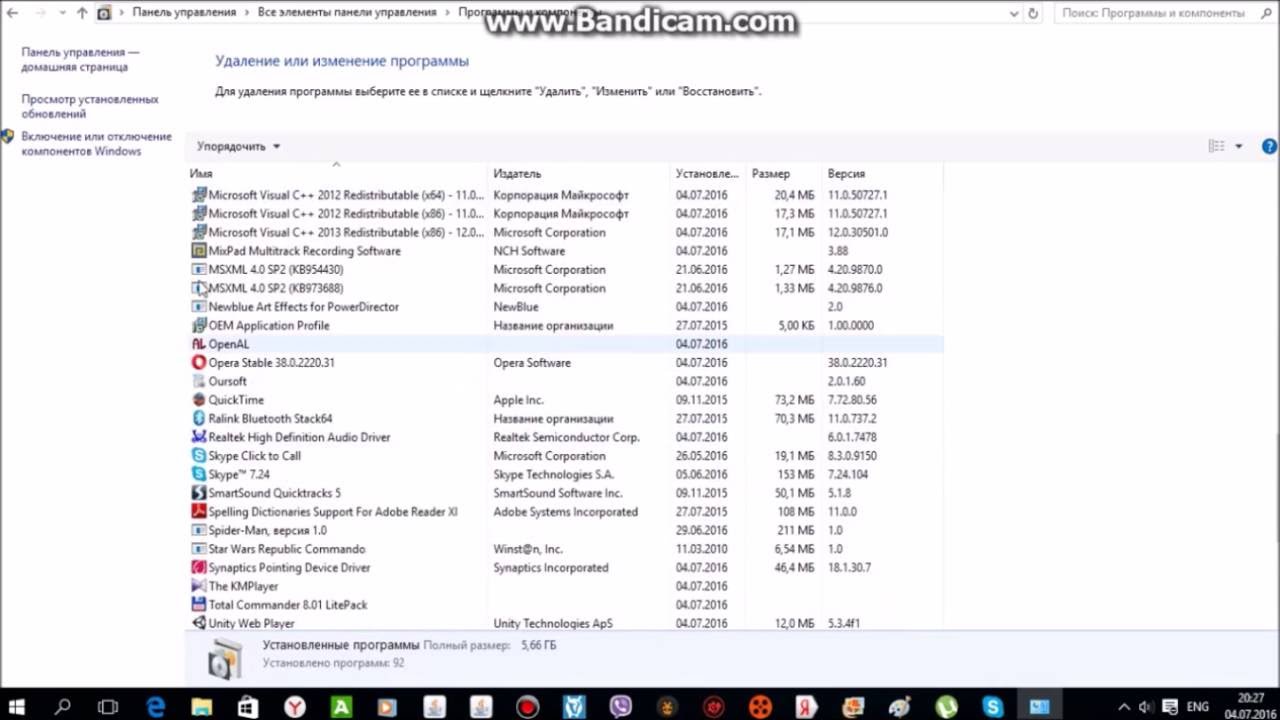The image size is (1280, 720).
Task: Go to Все элементы панели управления breadcrumb
Action: (347, 13)
